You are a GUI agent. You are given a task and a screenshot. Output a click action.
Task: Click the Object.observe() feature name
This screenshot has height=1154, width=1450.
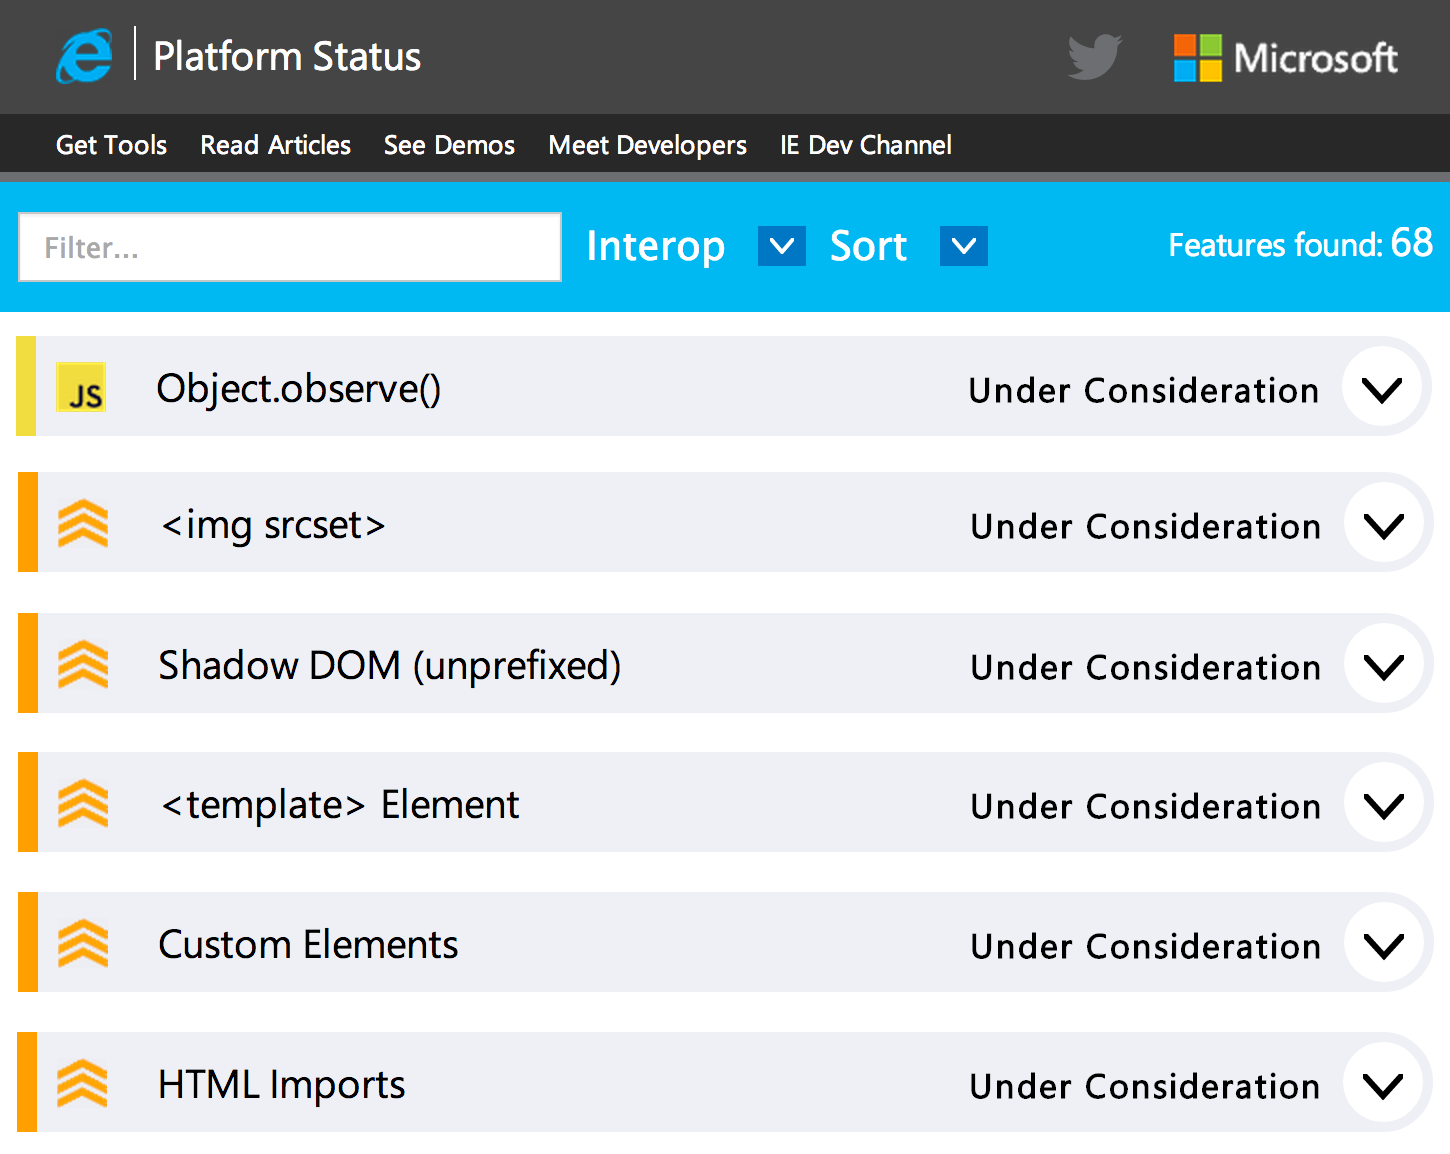(298, 389)
